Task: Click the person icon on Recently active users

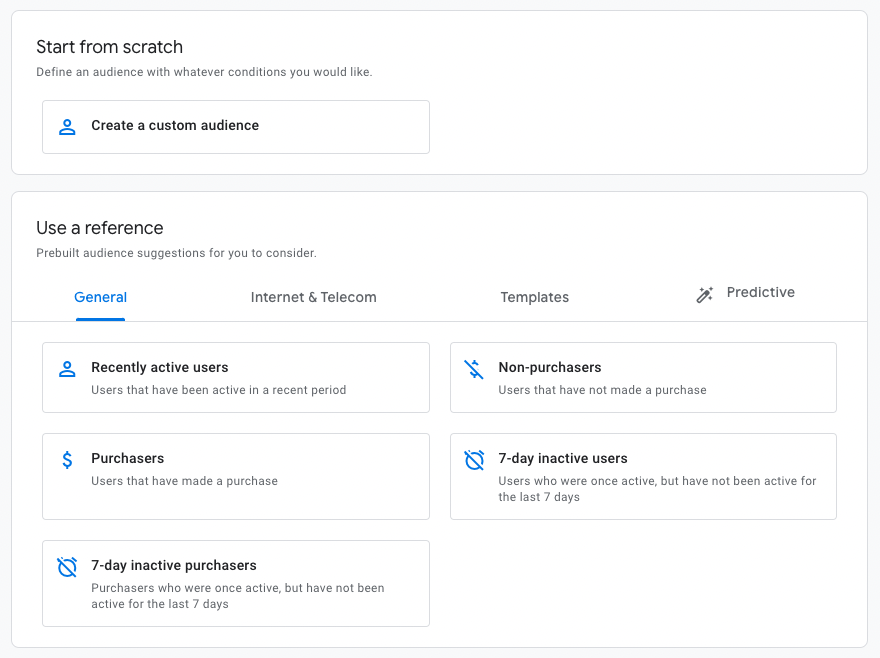Action: (67, 369)
